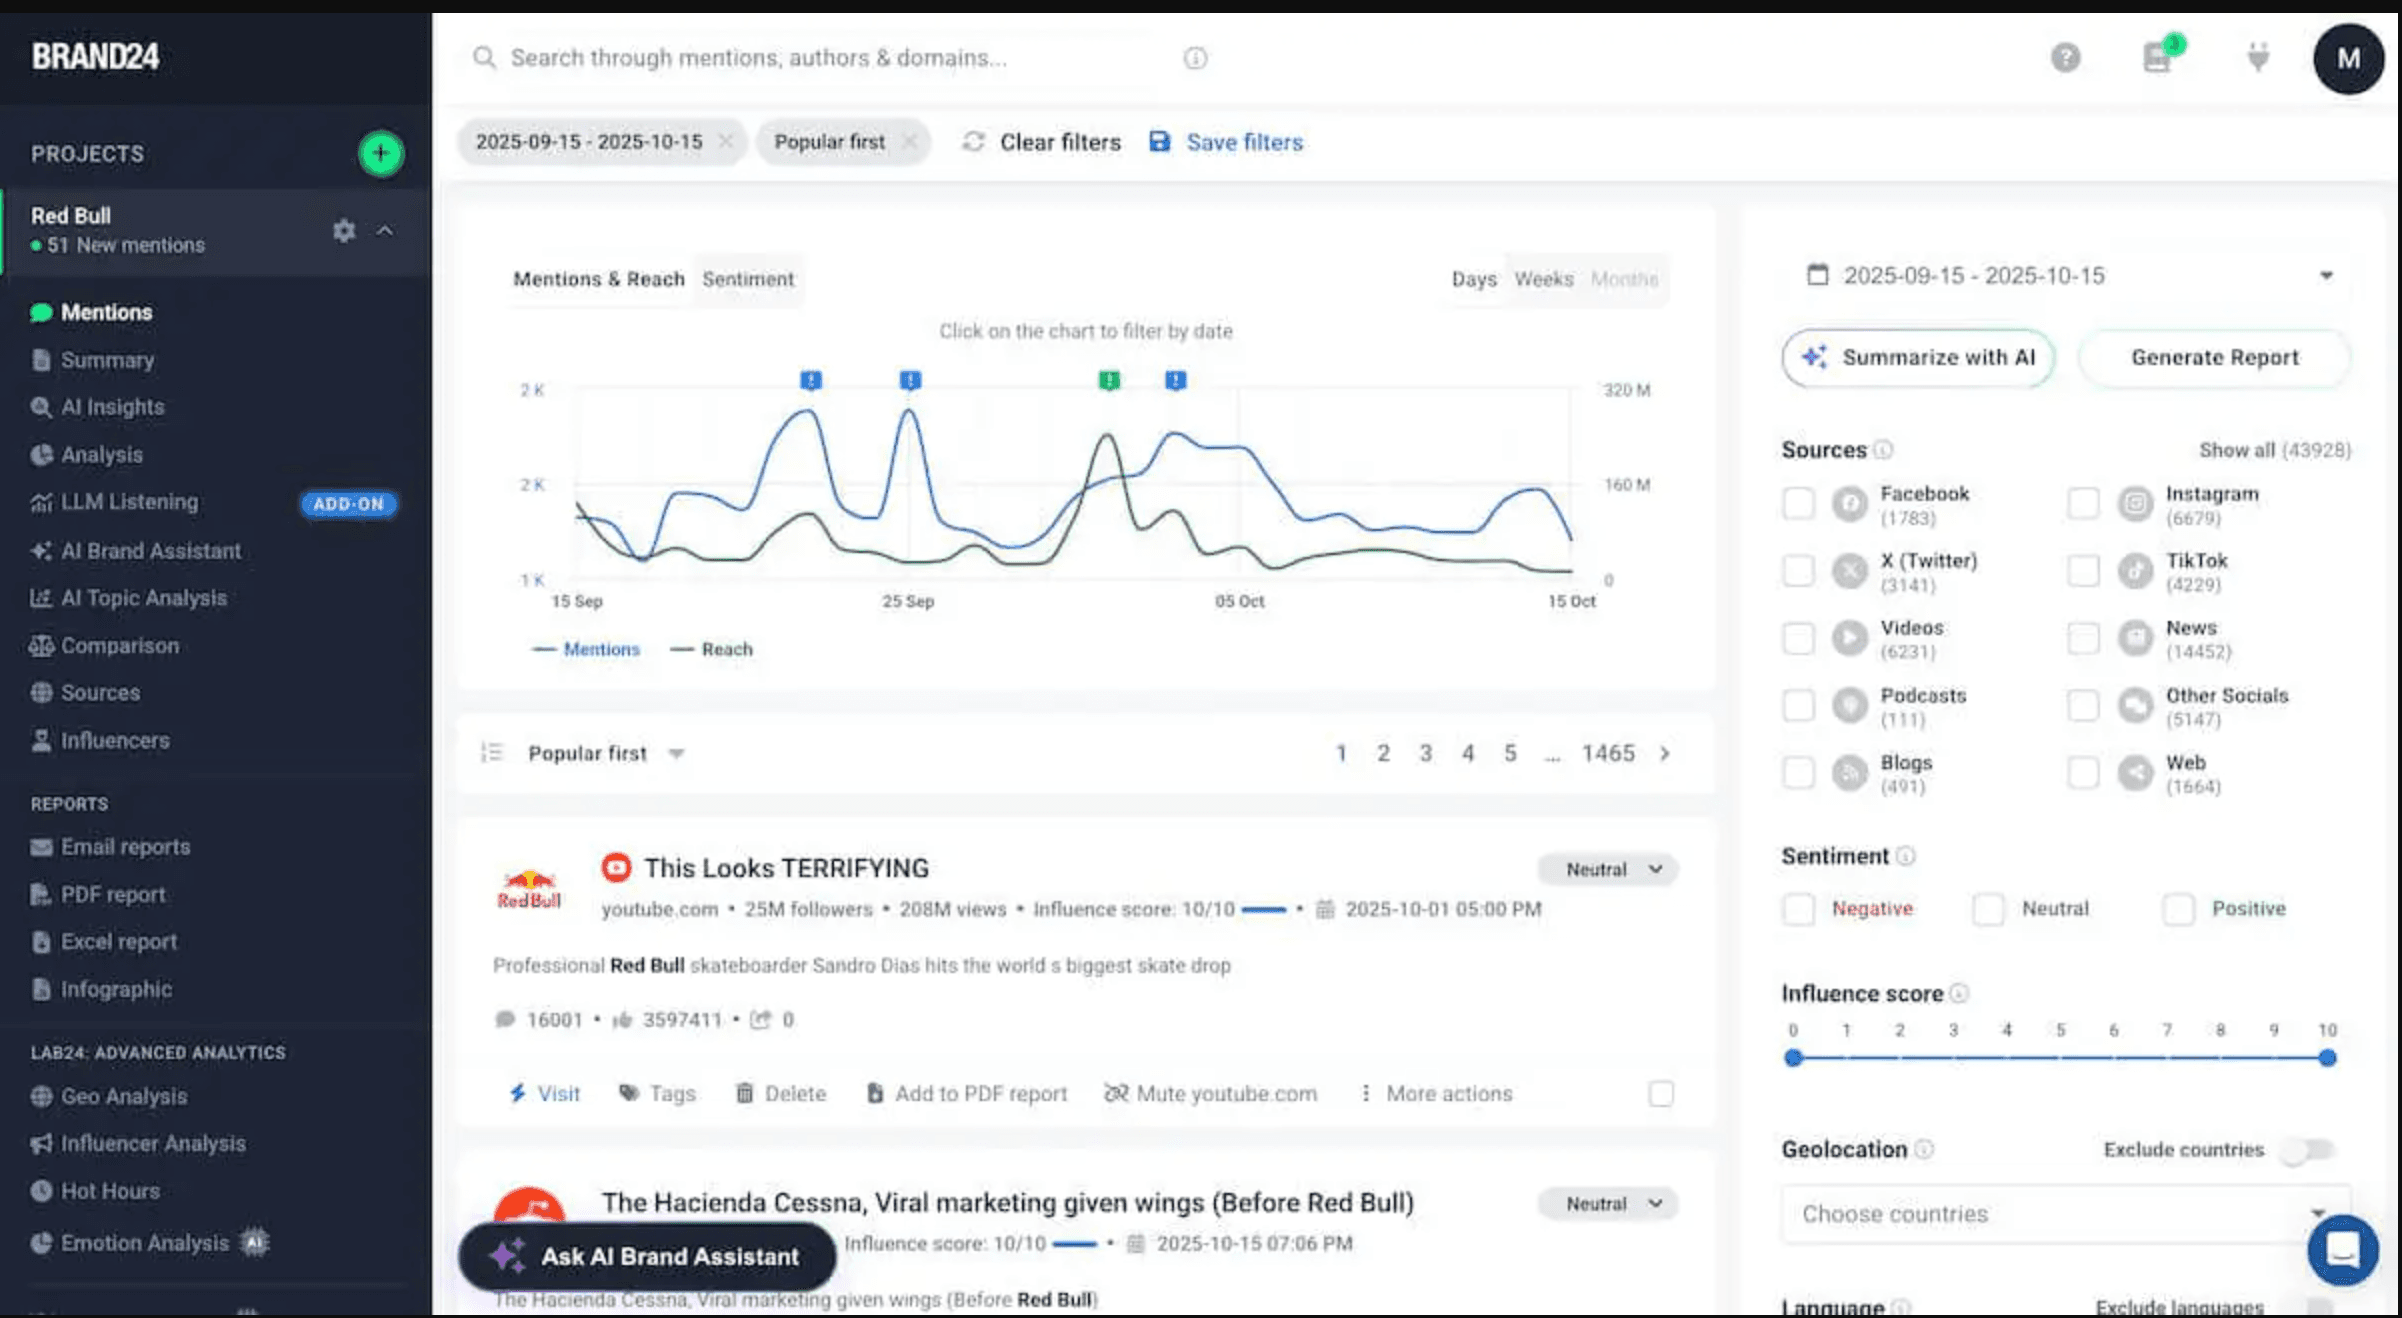Open Neutral sentiment dropdown on first mention
This screenshot has width=2402, height=1318.
pyautogui.click(x=1607, y=869)
